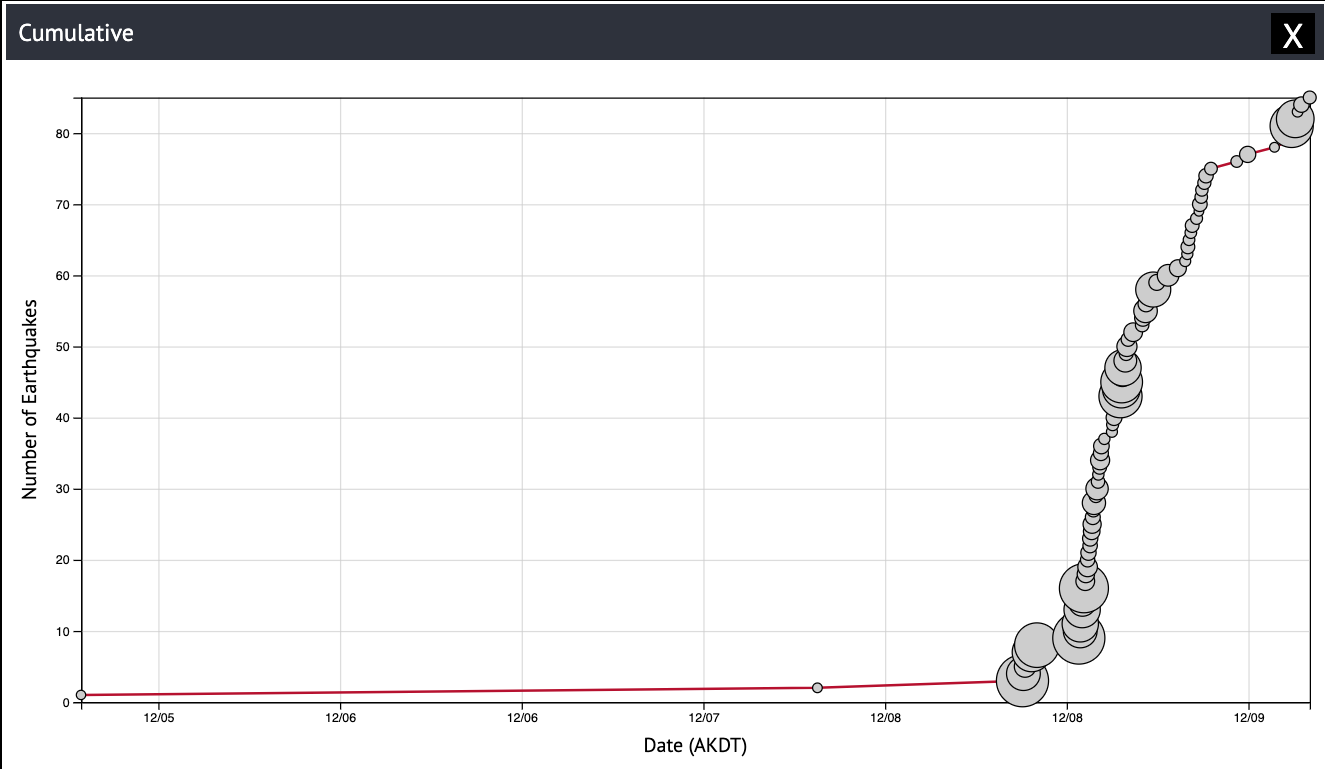
Task: Click the 'Cumulative' panel title
Action: (x=76, y=33)
